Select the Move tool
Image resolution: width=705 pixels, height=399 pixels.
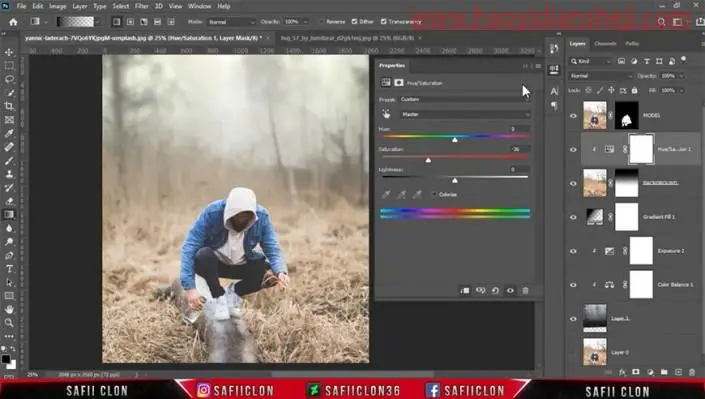pyautogui.click(x=9, y=52)
